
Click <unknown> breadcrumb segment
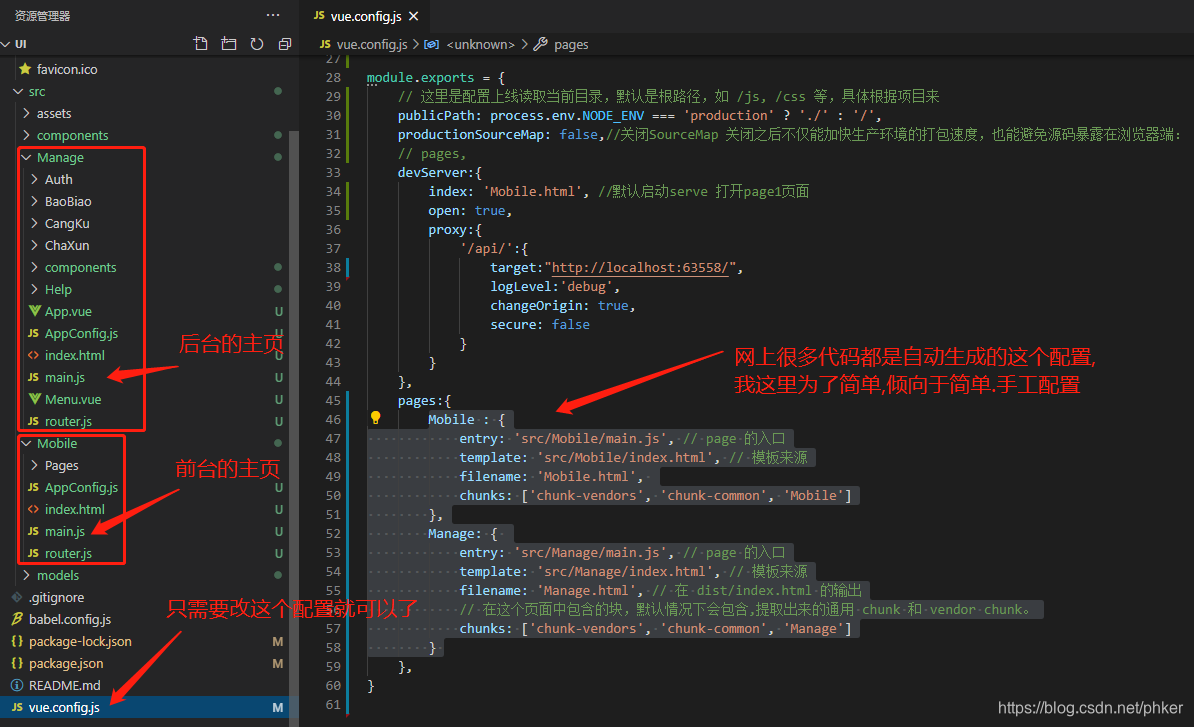480,44
